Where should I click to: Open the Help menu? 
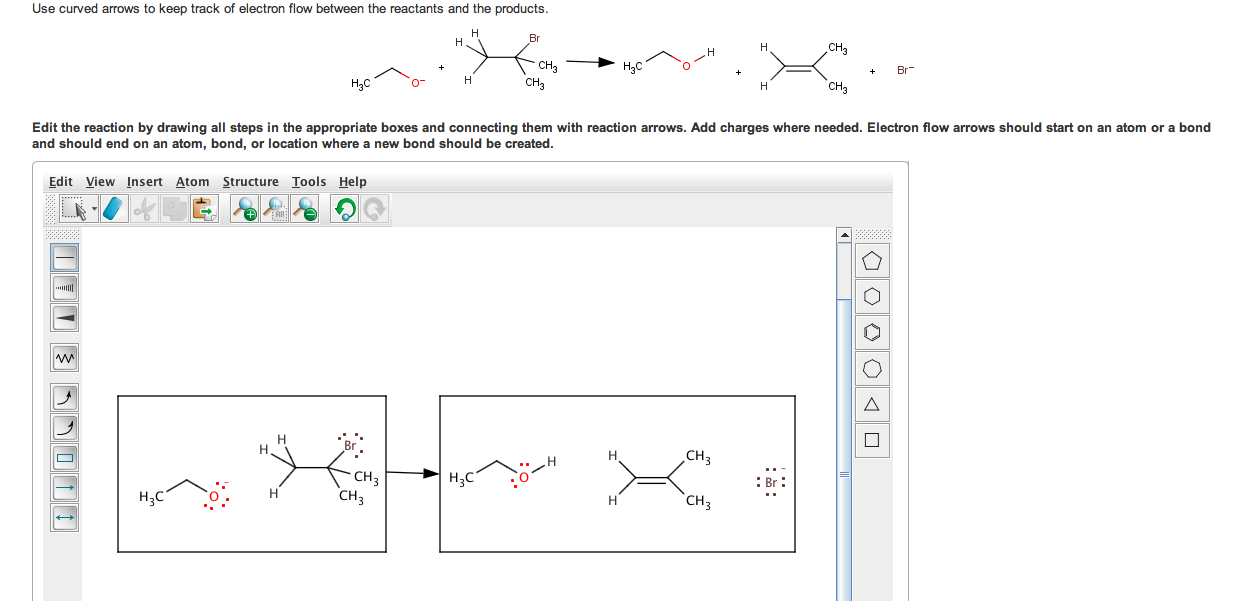[352, 181]
